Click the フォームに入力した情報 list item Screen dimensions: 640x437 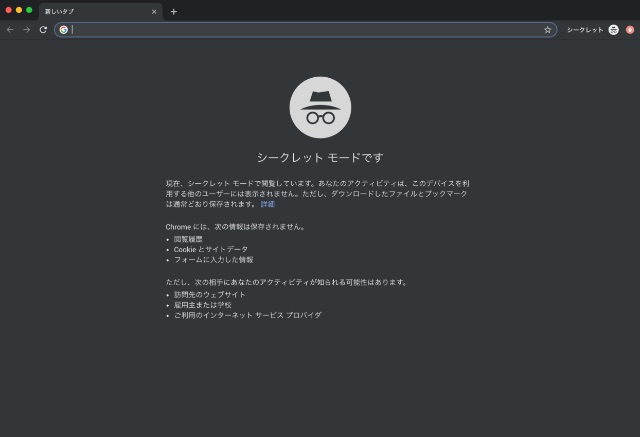(213, 260)
